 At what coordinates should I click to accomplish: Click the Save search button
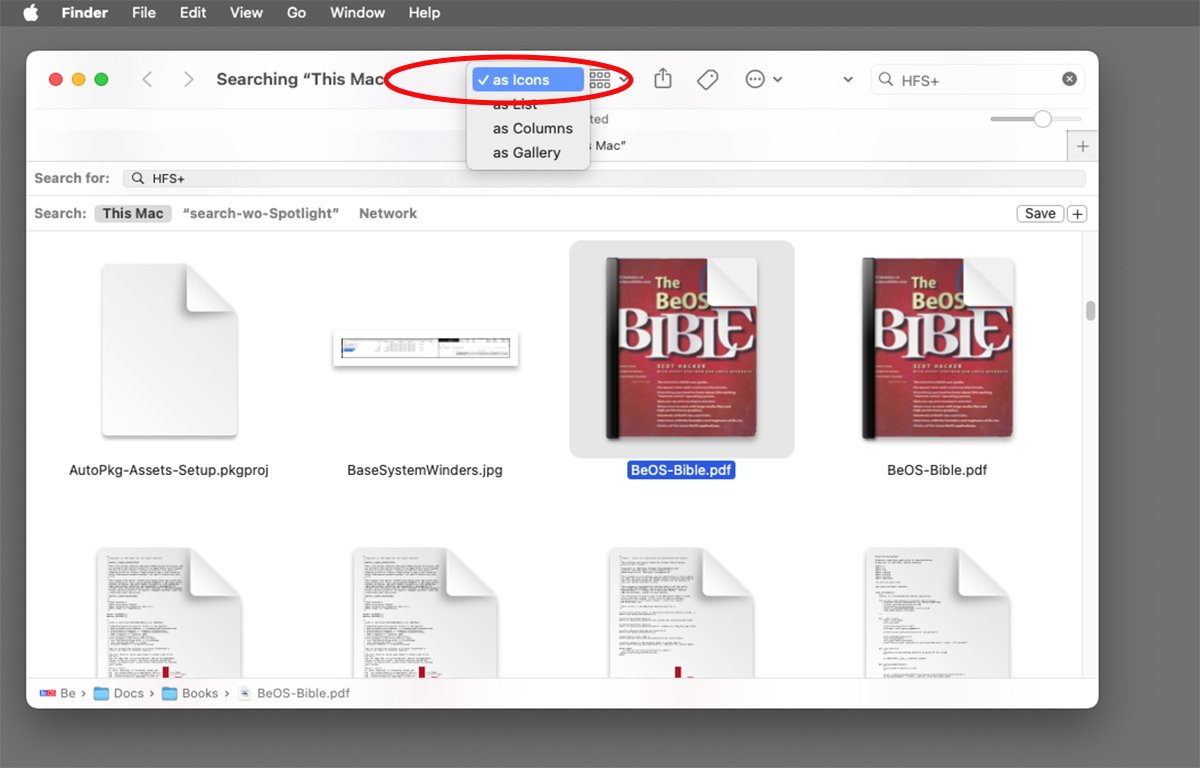click(x=1040, y=214)
